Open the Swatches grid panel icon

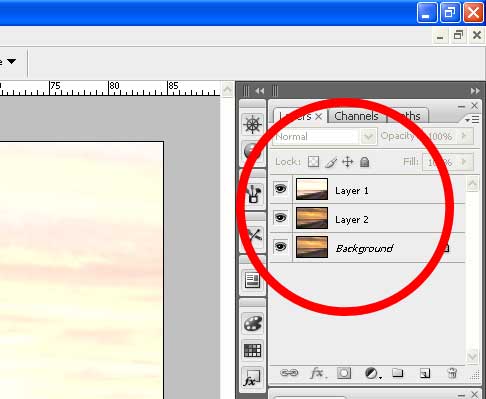253,351
